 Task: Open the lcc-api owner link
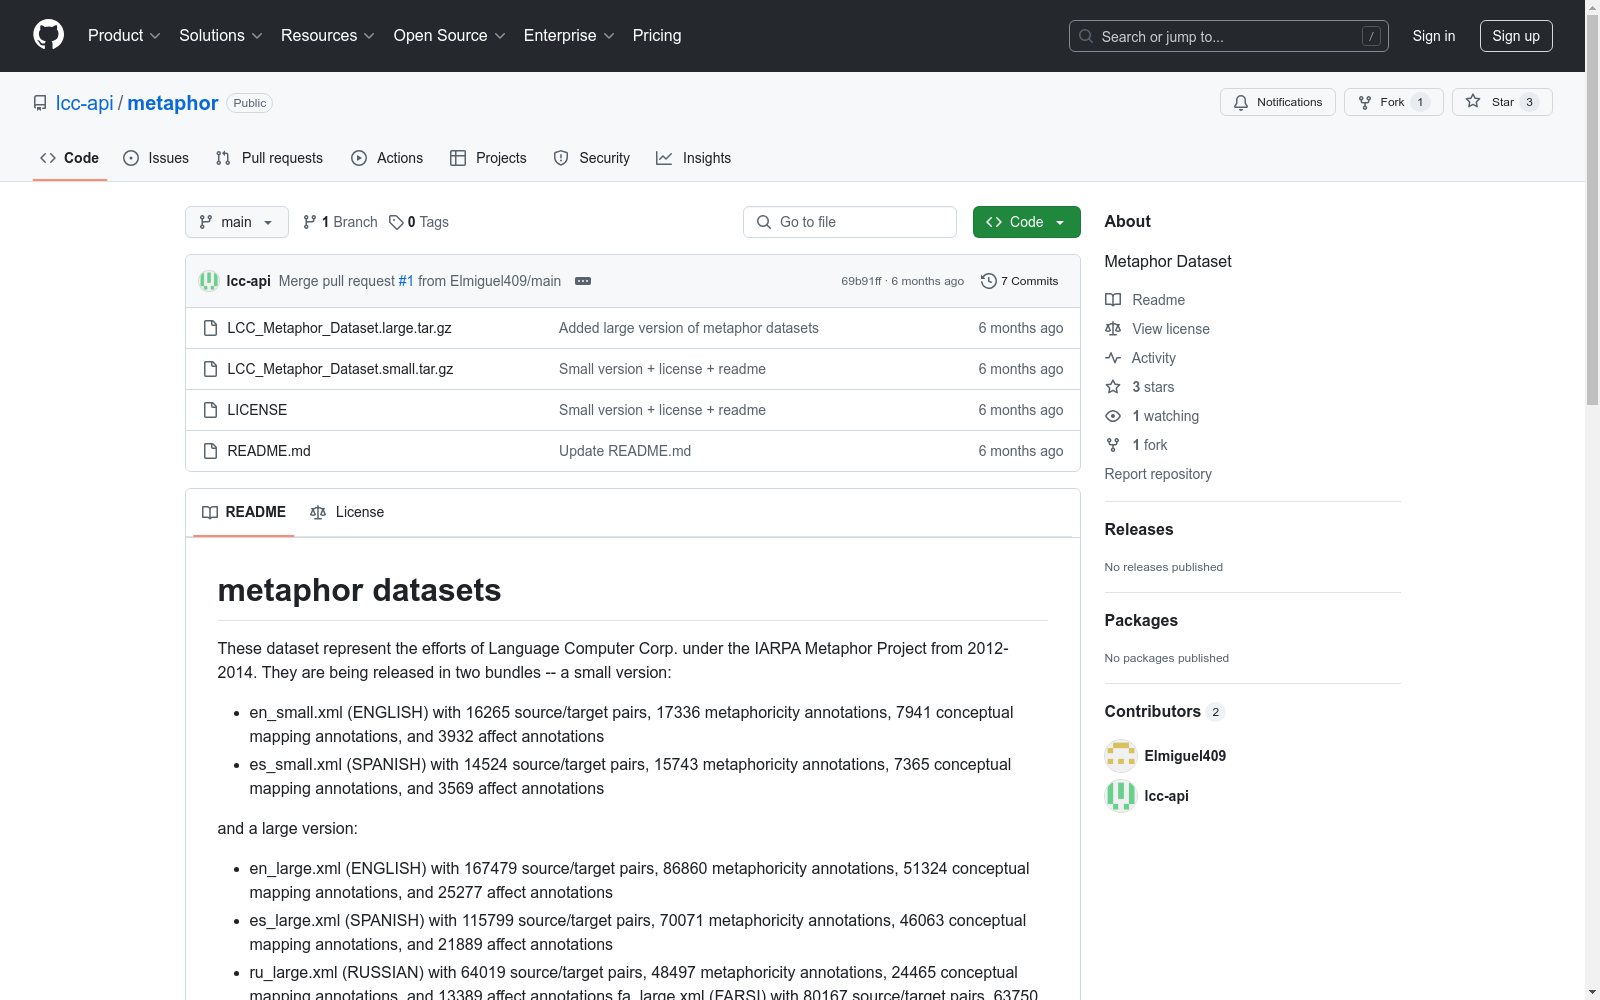tap(85, 103)
